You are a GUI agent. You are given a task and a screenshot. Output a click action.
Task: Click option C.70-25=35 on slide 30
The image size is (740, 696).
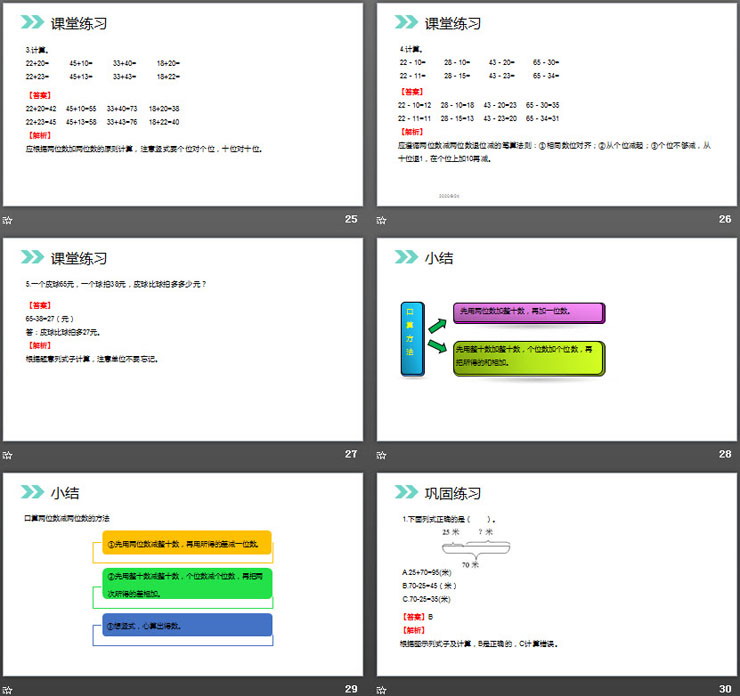[x=427, y=599]
